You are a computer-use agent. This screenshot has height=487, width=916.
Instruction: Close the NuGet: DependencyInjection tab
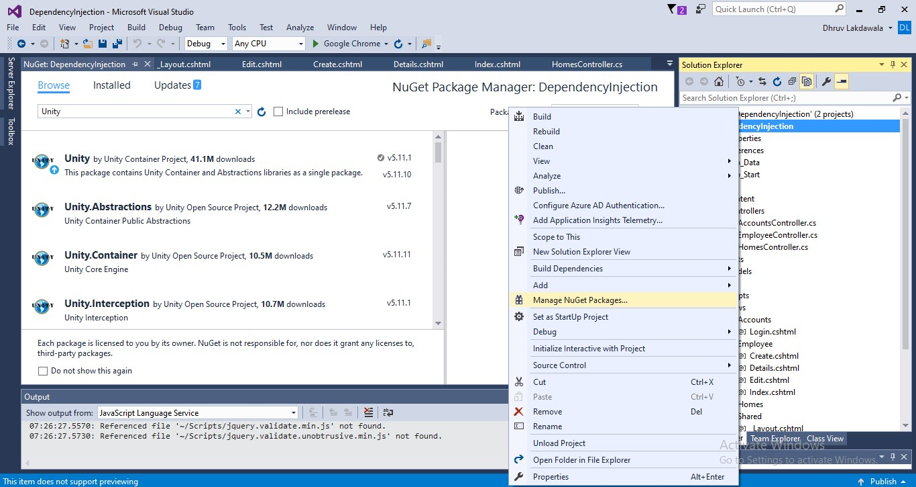tap(147, 64)
